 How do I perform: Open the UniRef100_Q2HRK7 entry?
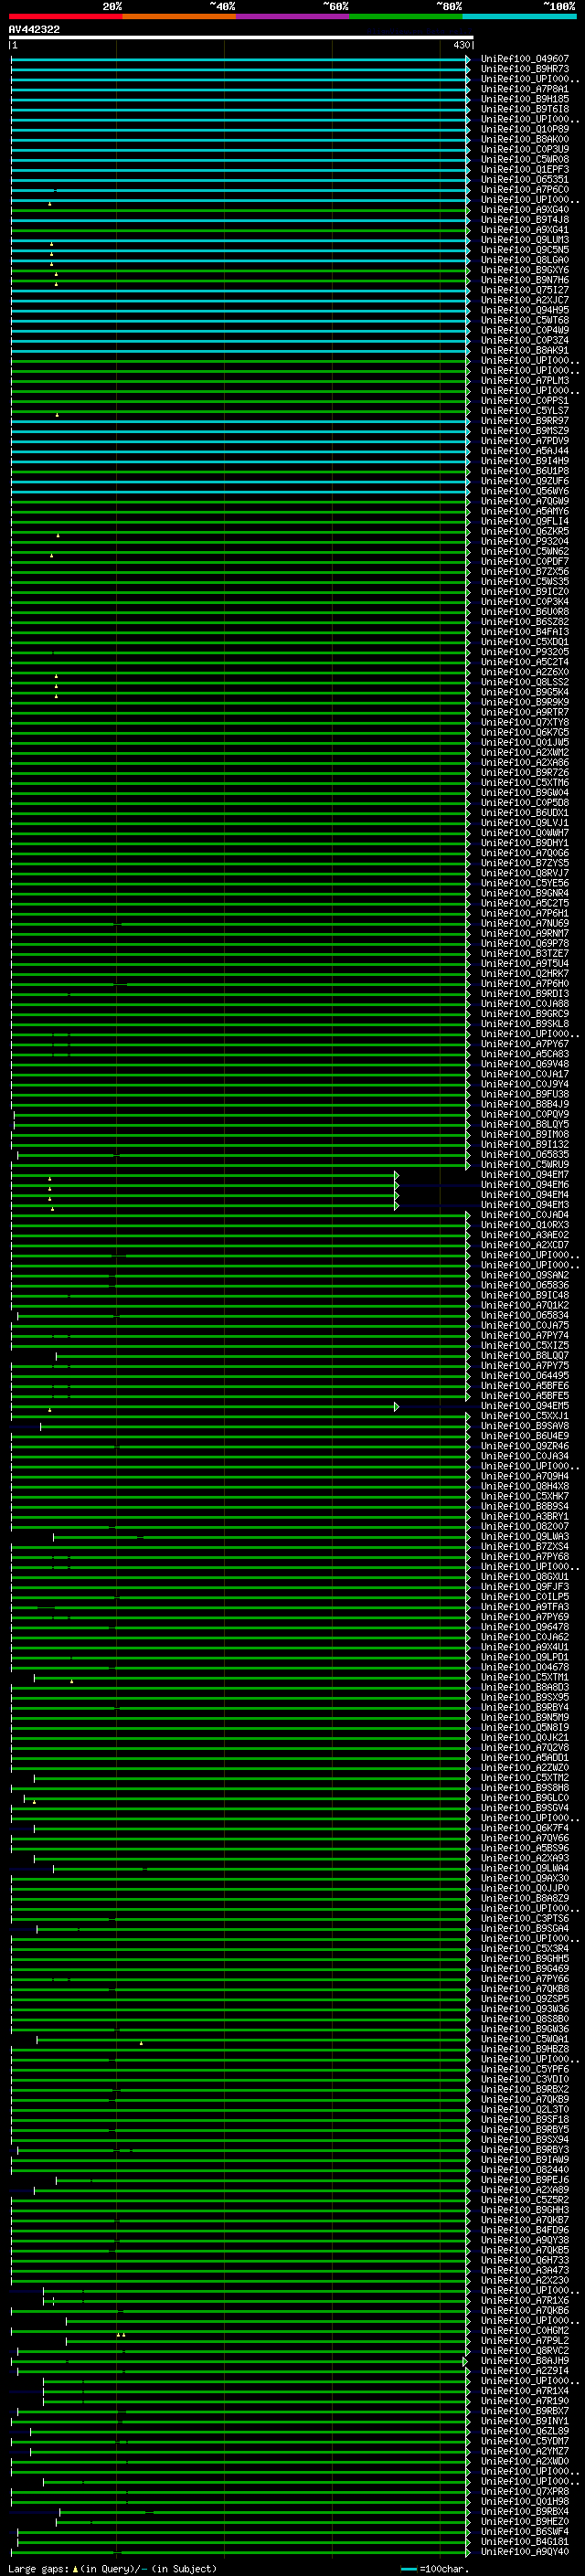pos(525,974)
